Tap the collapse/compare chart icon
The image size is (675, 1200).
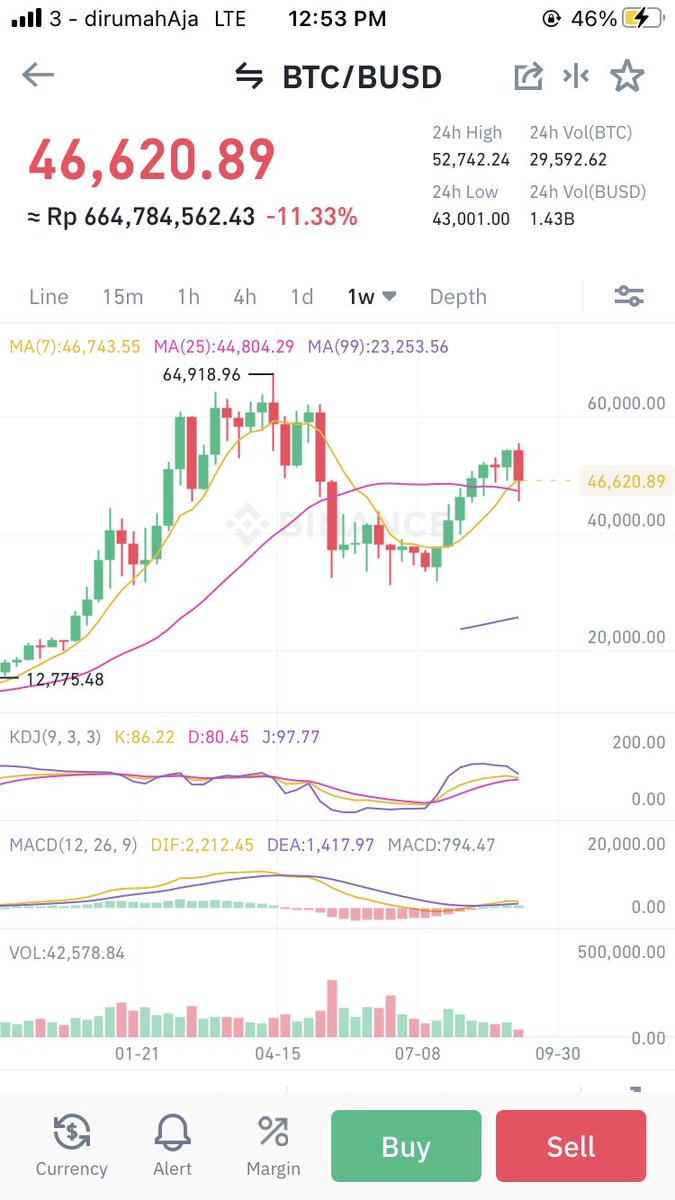click(x=576, y=76)
